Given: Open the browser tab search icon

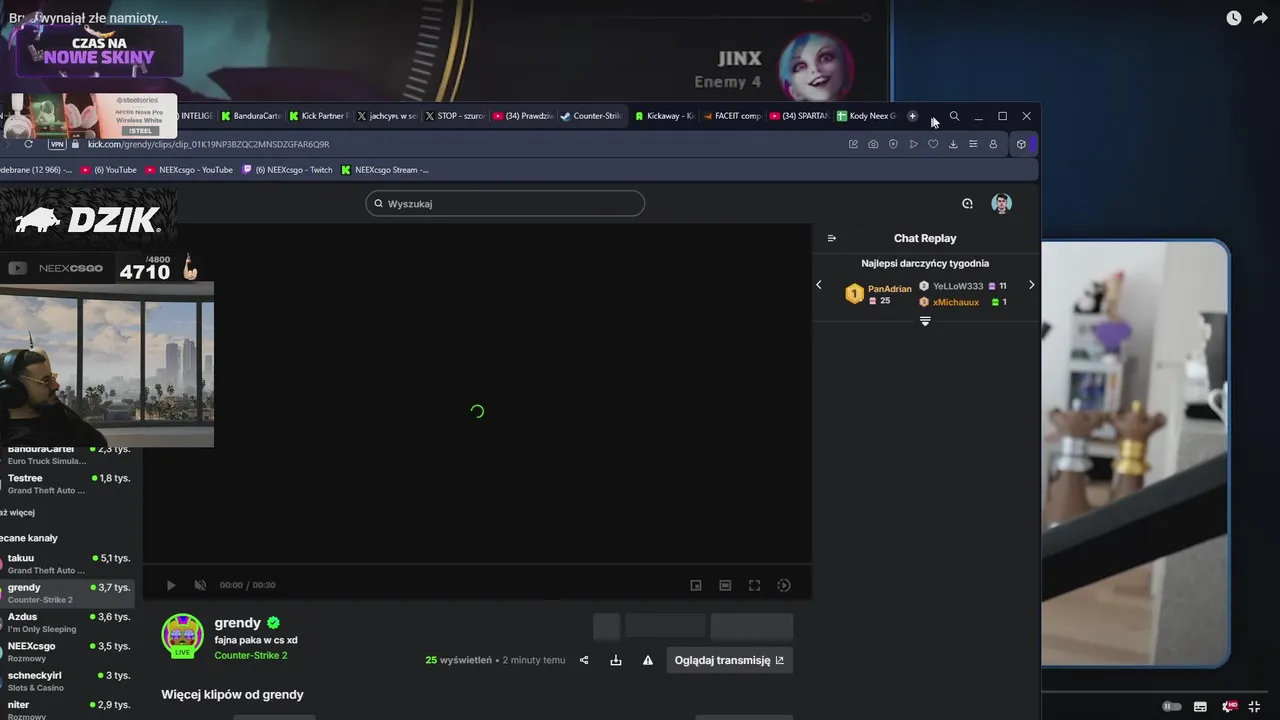Looking at the screenshot, I should coord(954,116).
